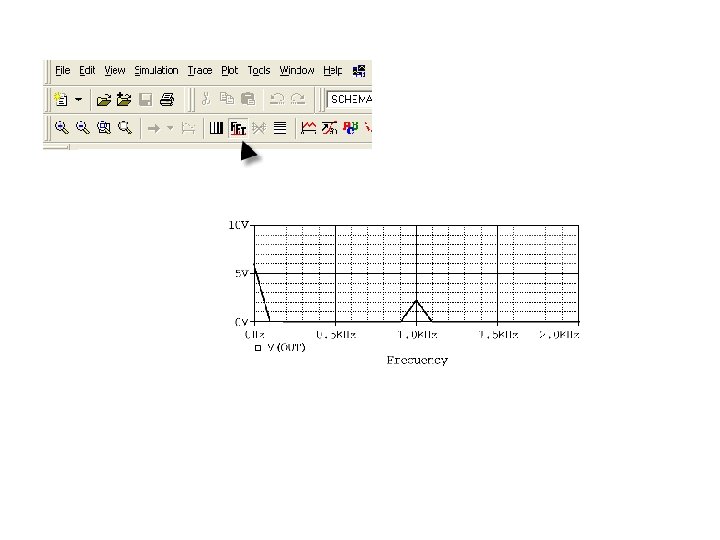This screenshot has height=540, width=720.
Task: Toggle the FFT Fourier transform button
Action: (x=238, y=128)
